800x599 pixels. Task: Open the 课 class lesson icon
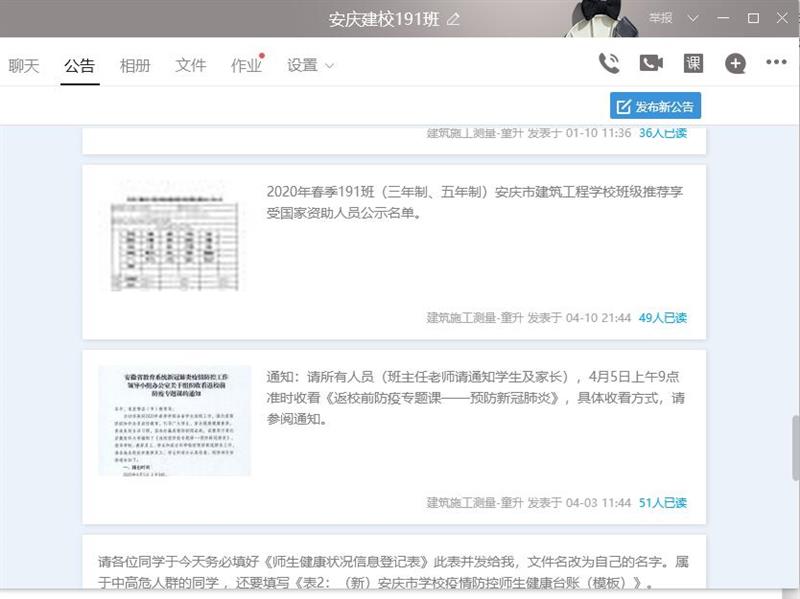(x=693, y=63)
